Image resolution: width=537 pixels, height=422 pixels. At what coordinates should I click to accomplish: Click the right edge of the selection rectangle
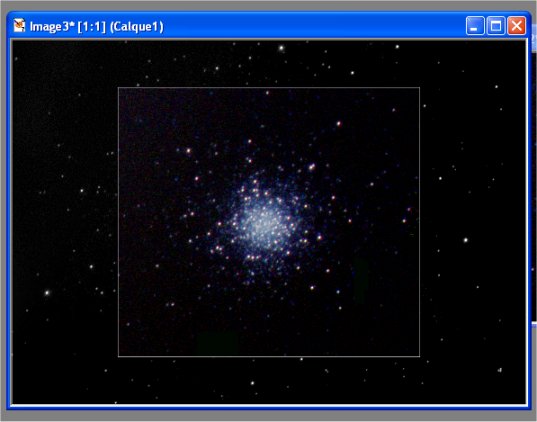tap(420, 222)
